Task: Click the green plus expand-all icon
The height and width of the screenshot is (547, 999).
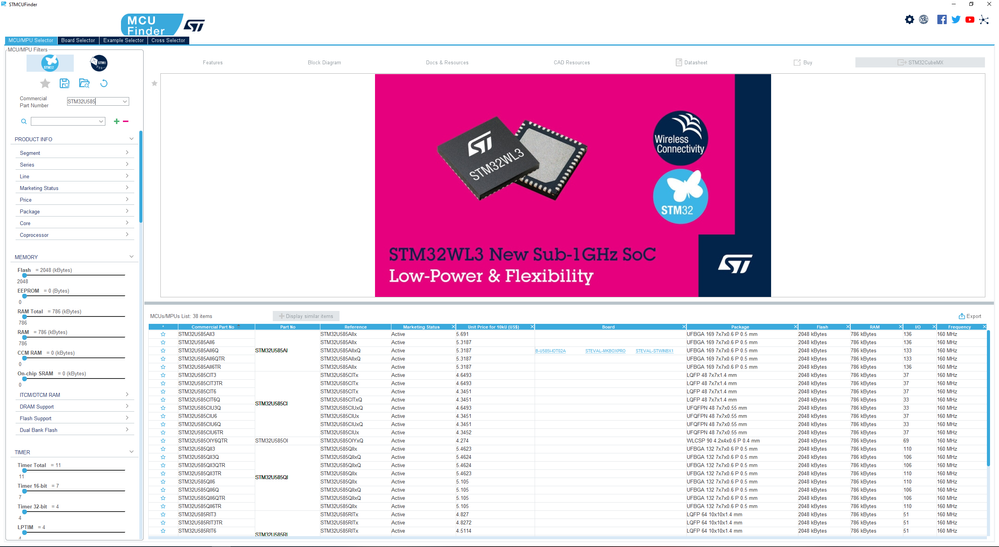Action: pos(116,121)
